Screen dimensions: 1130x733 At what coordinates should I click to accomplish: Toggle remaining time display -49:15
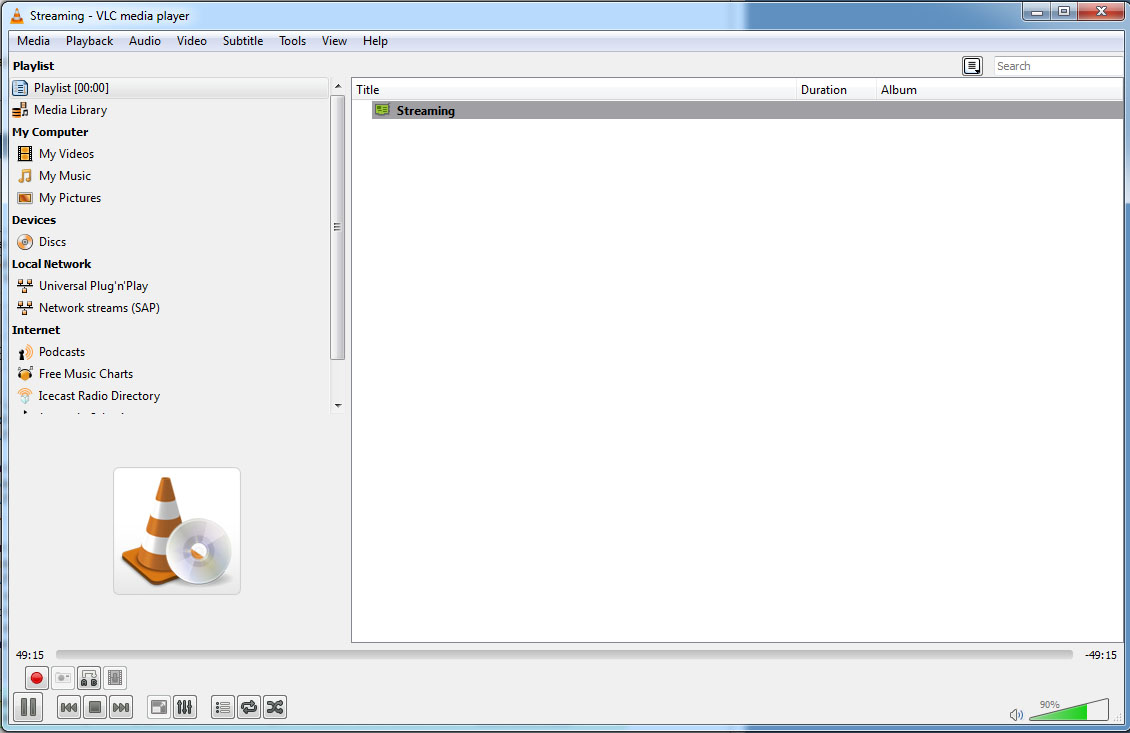(1100, 654)
